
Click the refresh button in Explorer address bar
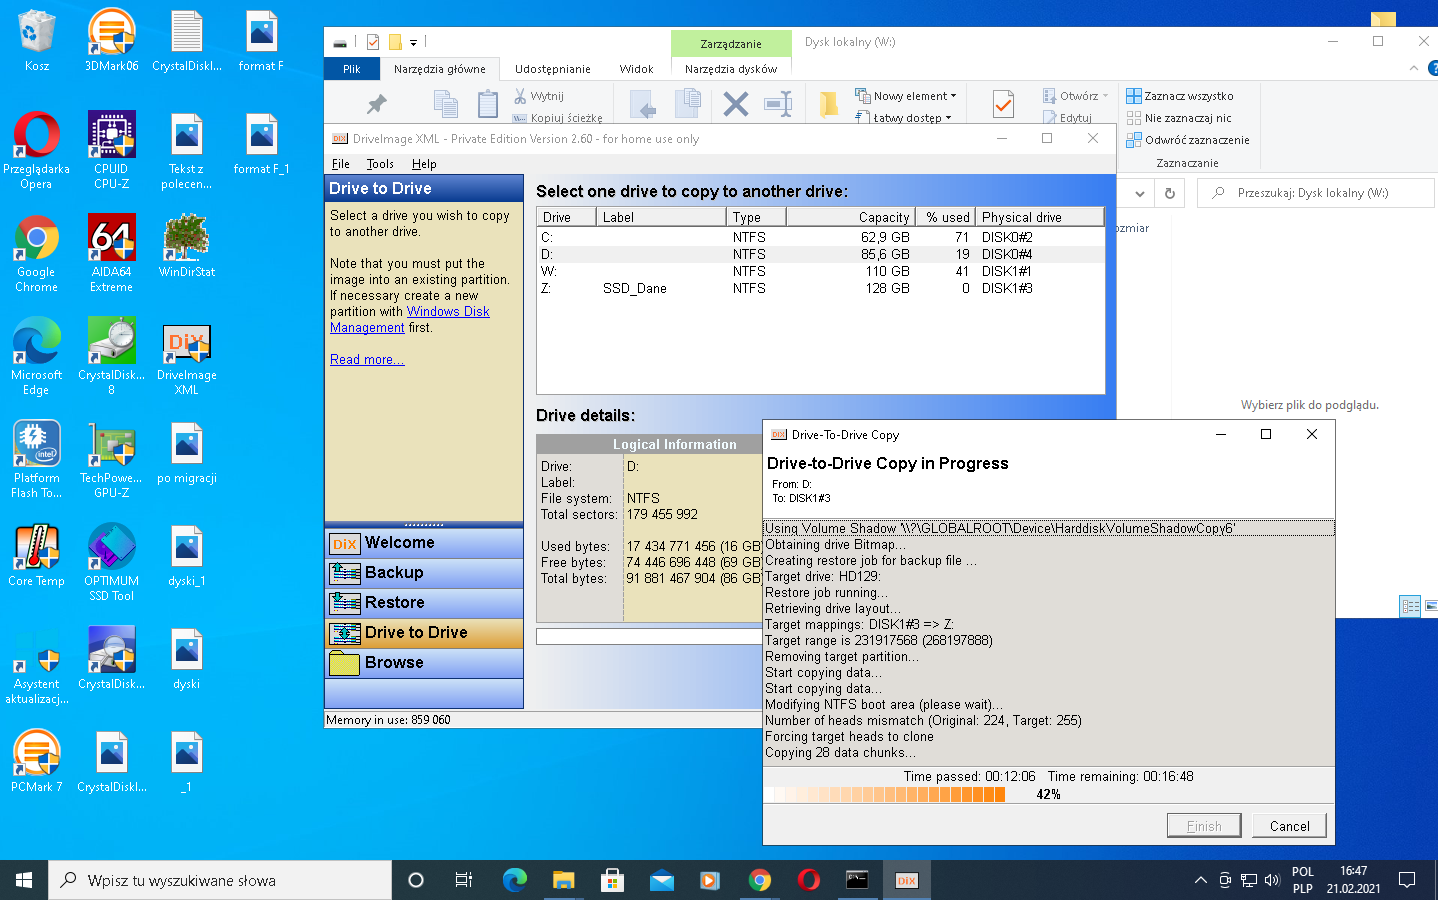pyautogui.click(x=1169, y=193)
